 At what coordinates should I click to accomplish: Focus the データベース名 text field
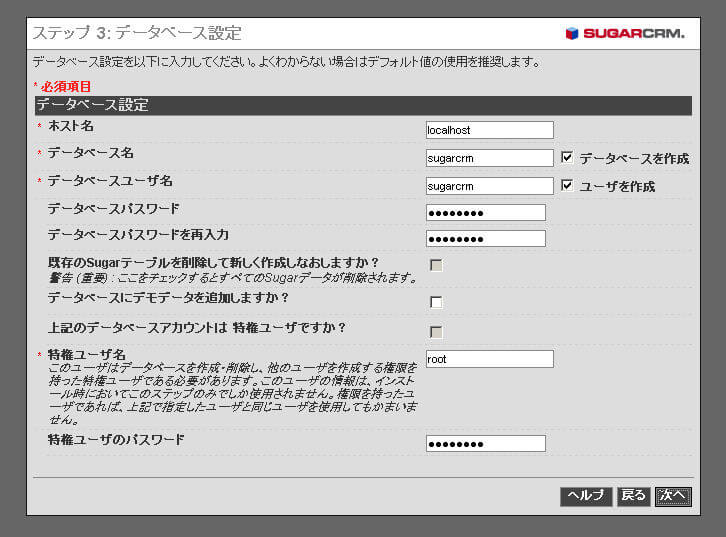click(489, 158)
